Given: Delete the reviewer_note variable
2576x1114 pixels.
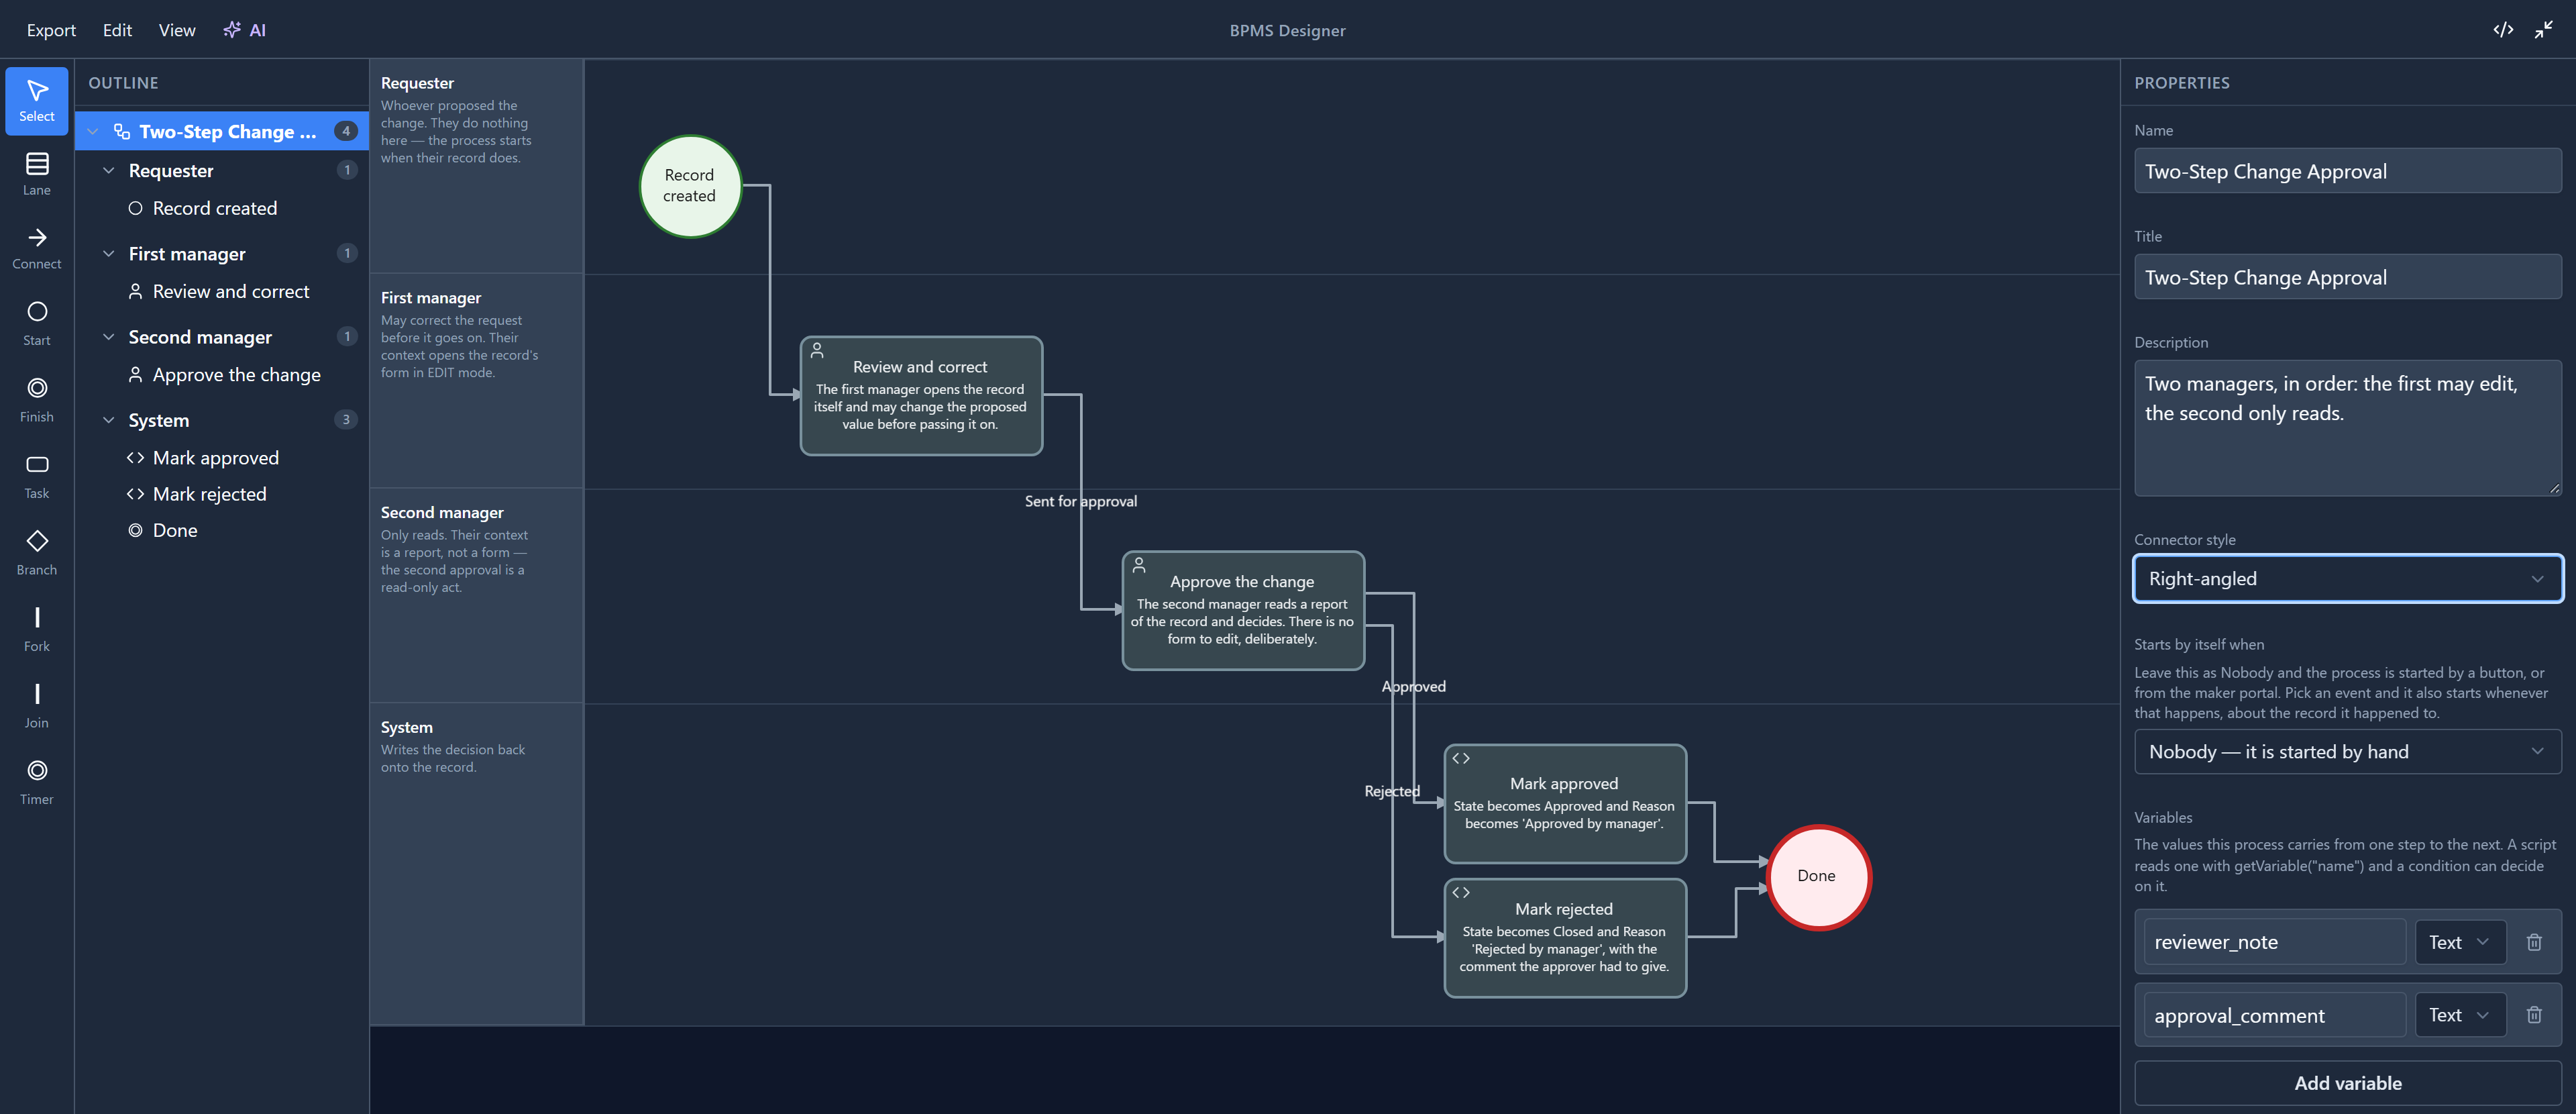Looking at the screenshot, I should (2534, 942).
